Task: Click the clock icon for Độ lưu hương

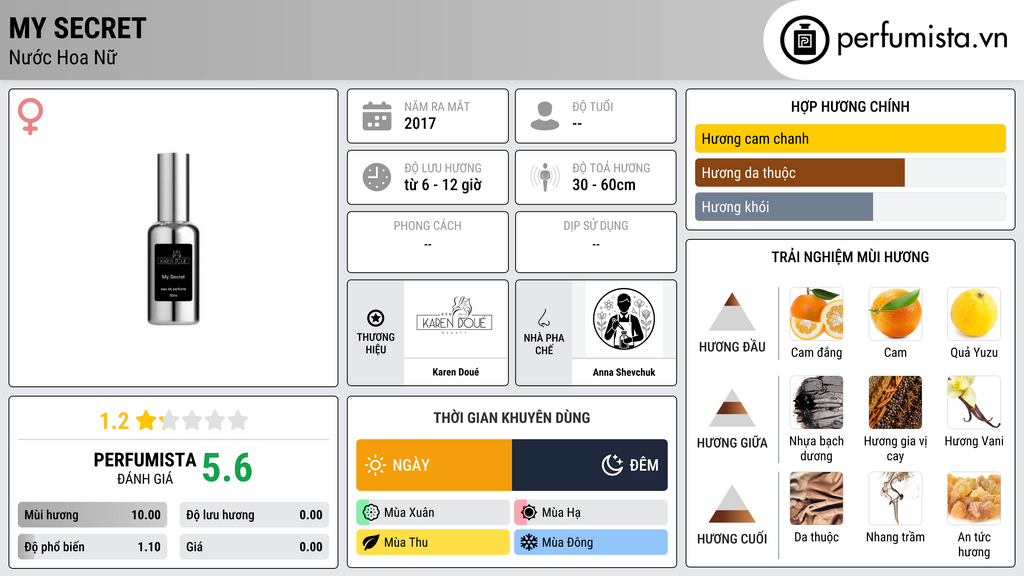Action: pyautogui.click(x=377, y=177)
